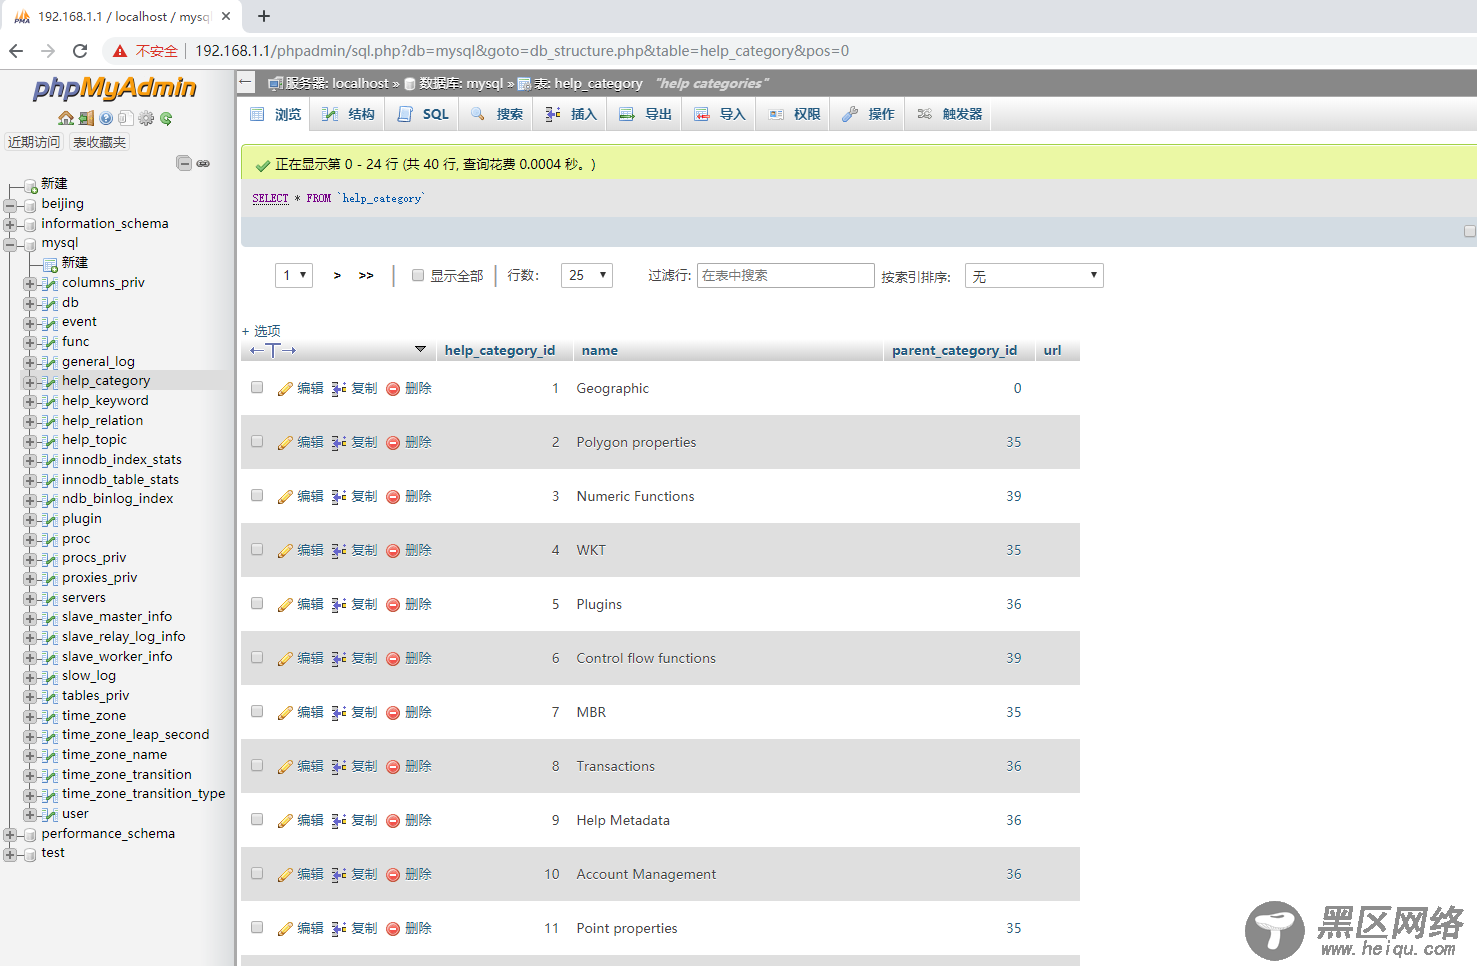Sort by the name column header
Image resolution: width=1477 pixels, height=966 pixels.
[600, 350]
